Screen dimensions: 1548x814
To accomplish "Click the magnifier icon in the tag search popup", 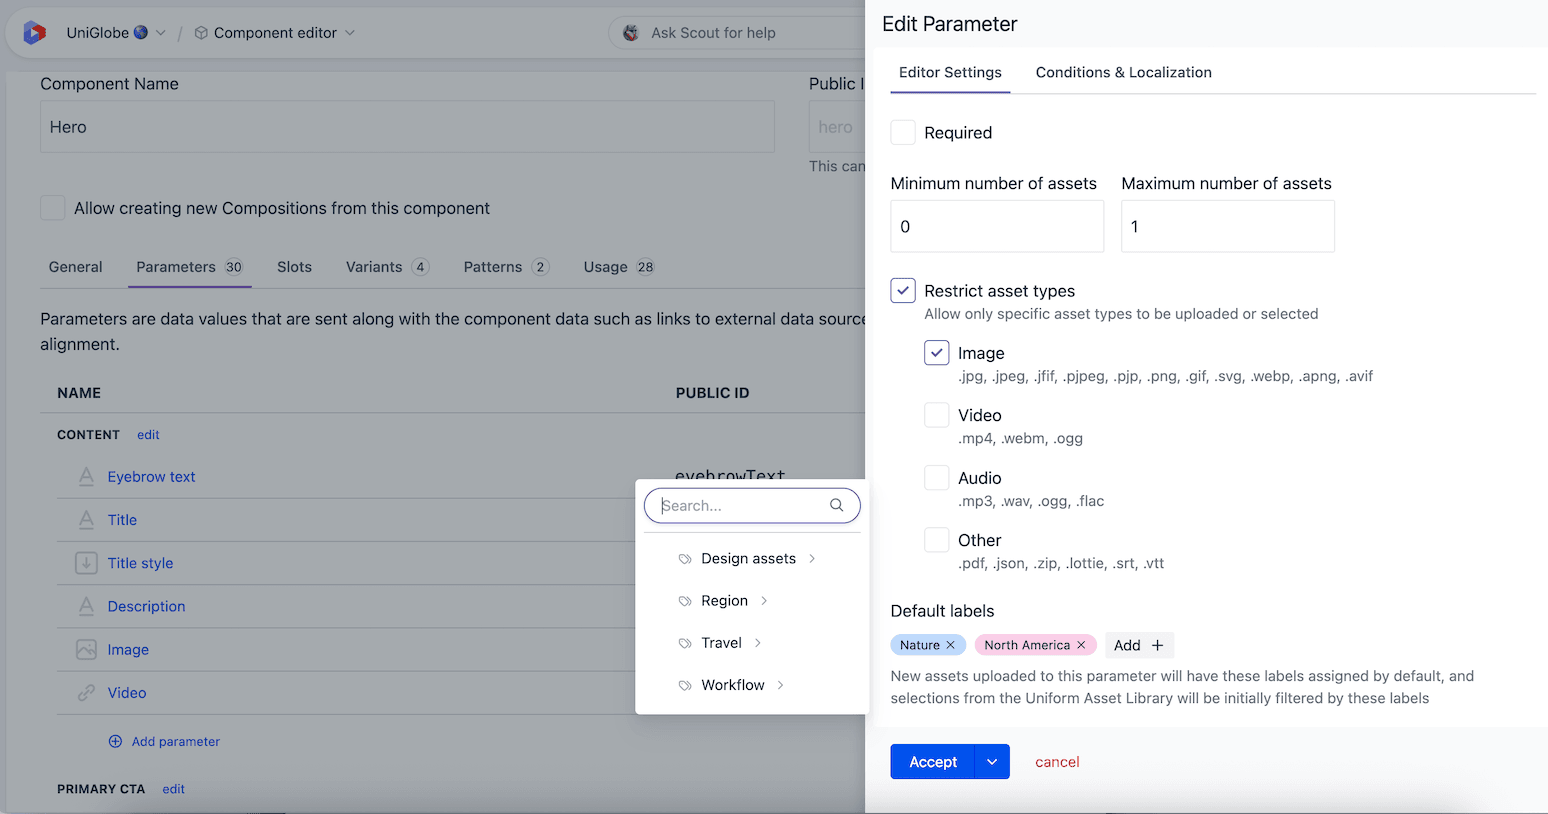I will (836, 505).
